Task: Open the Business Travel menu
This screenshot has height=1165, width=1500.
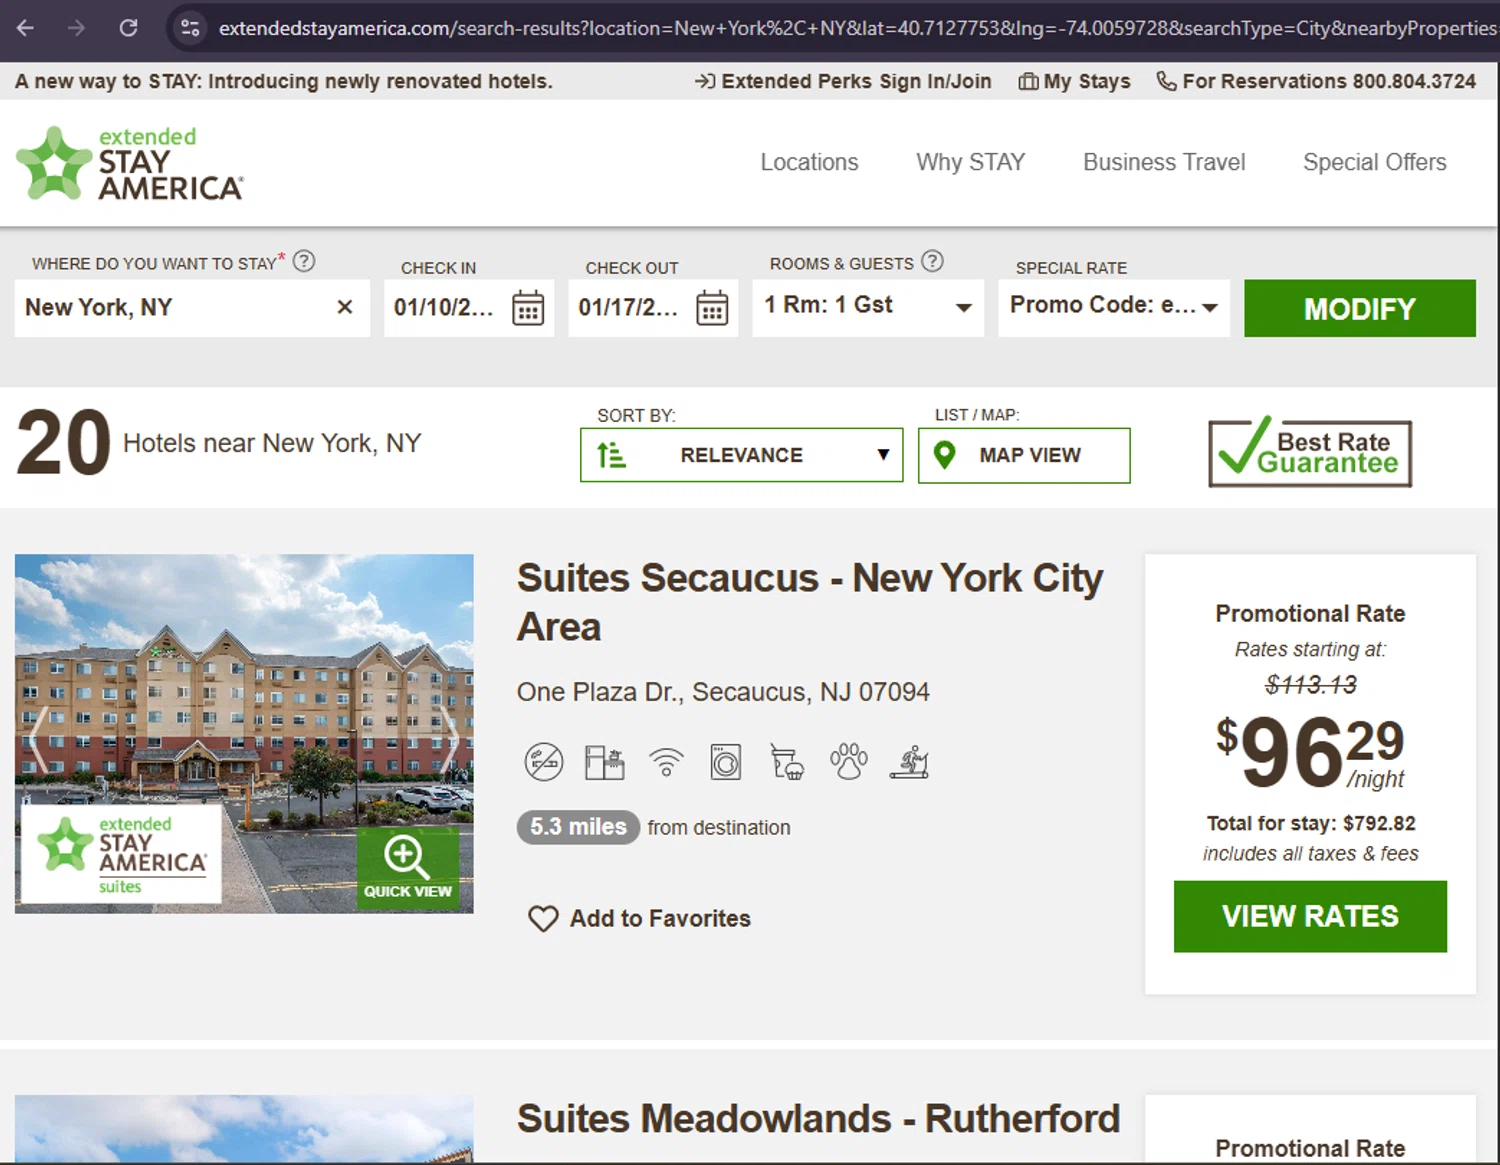Action: [1164, 162]
